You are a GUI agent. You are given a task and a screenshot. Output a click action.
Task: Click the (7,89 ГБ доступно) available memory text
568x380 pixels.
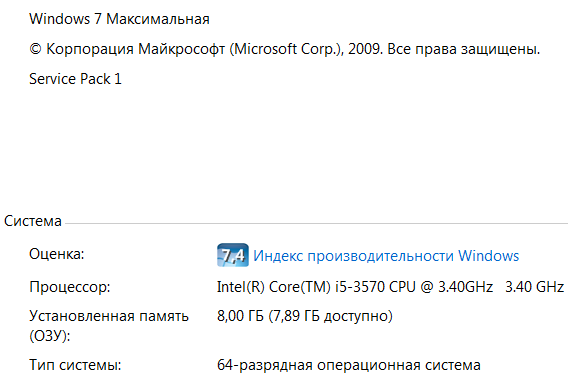(x=330, y=316)
